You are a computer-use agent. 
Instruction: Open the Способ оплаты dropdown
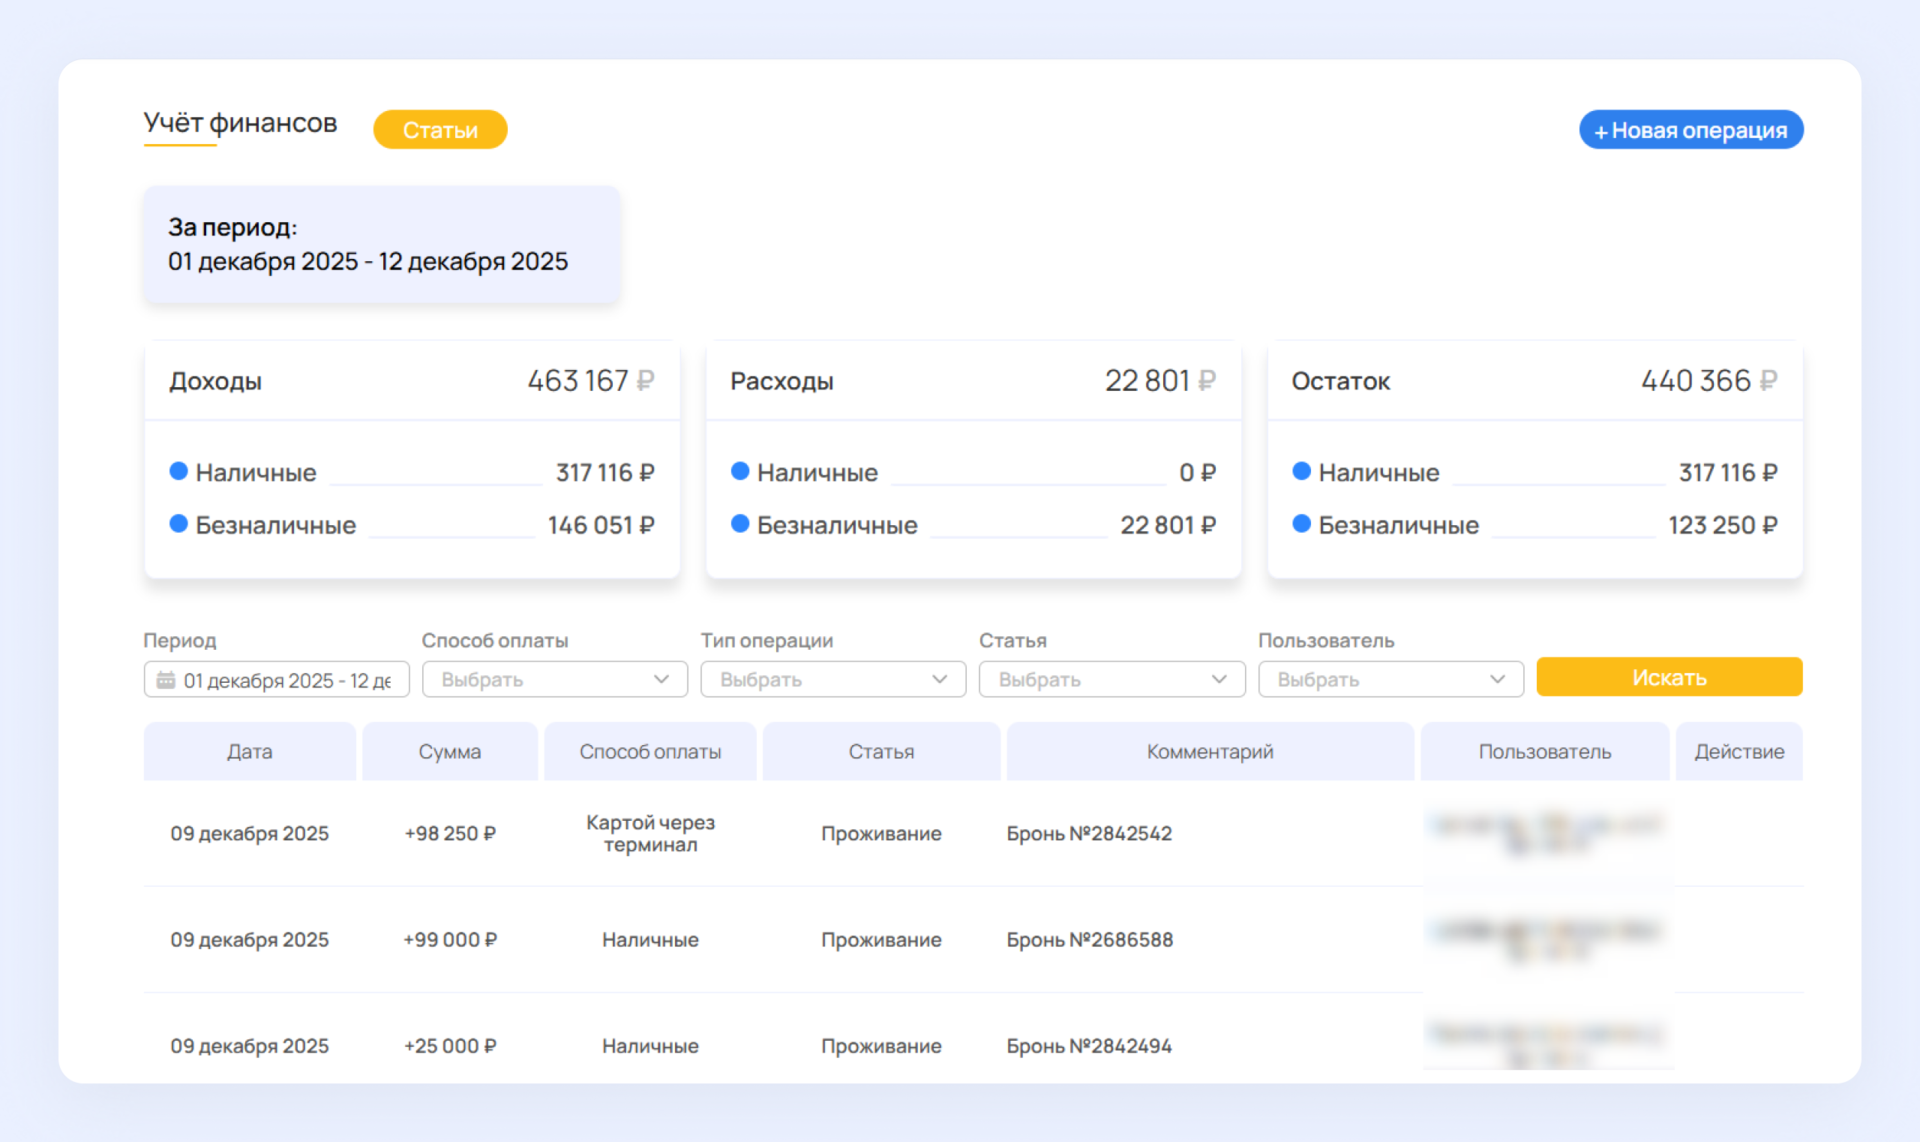tap(554, 679)
